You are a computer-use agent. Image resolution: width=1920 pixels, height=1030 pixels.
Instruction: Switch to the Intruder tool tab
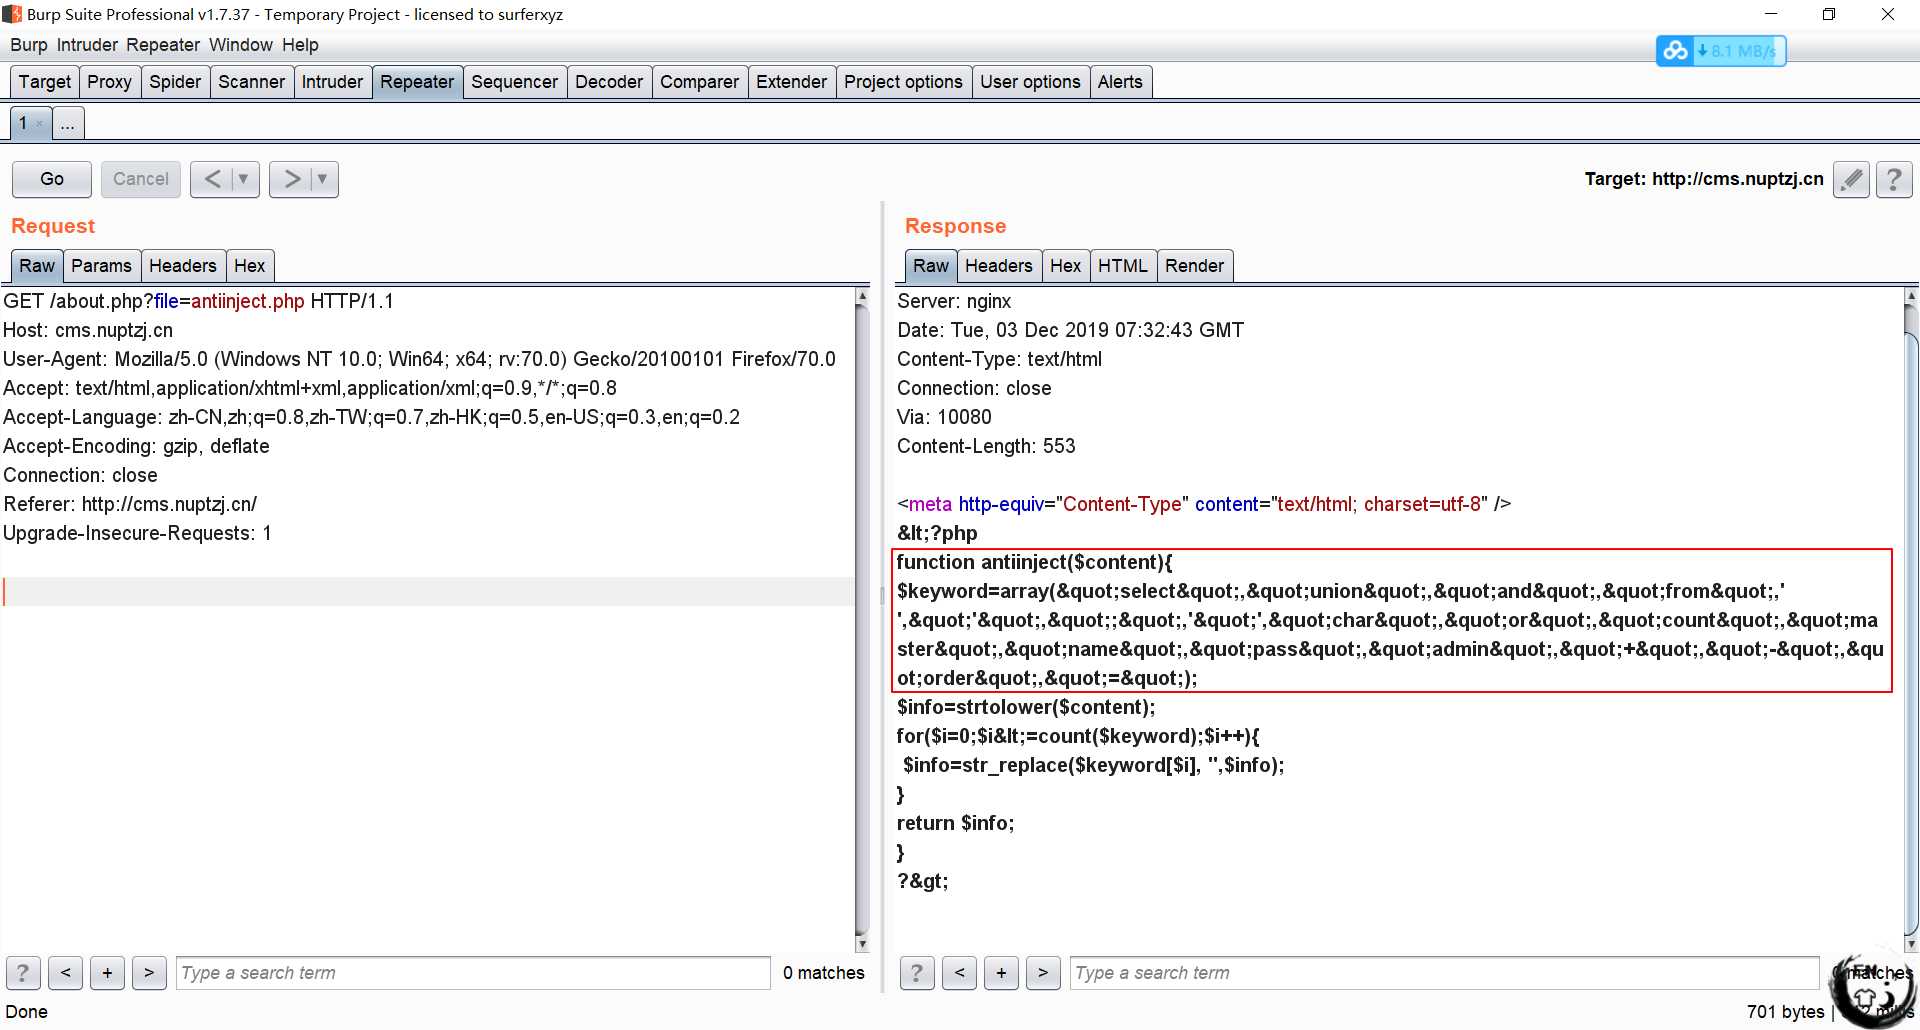pos(332,82)
